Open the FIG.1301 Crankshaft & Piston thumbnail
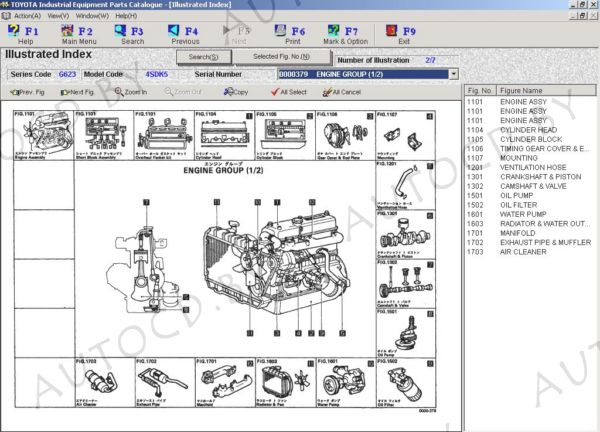 click(406, 235)
